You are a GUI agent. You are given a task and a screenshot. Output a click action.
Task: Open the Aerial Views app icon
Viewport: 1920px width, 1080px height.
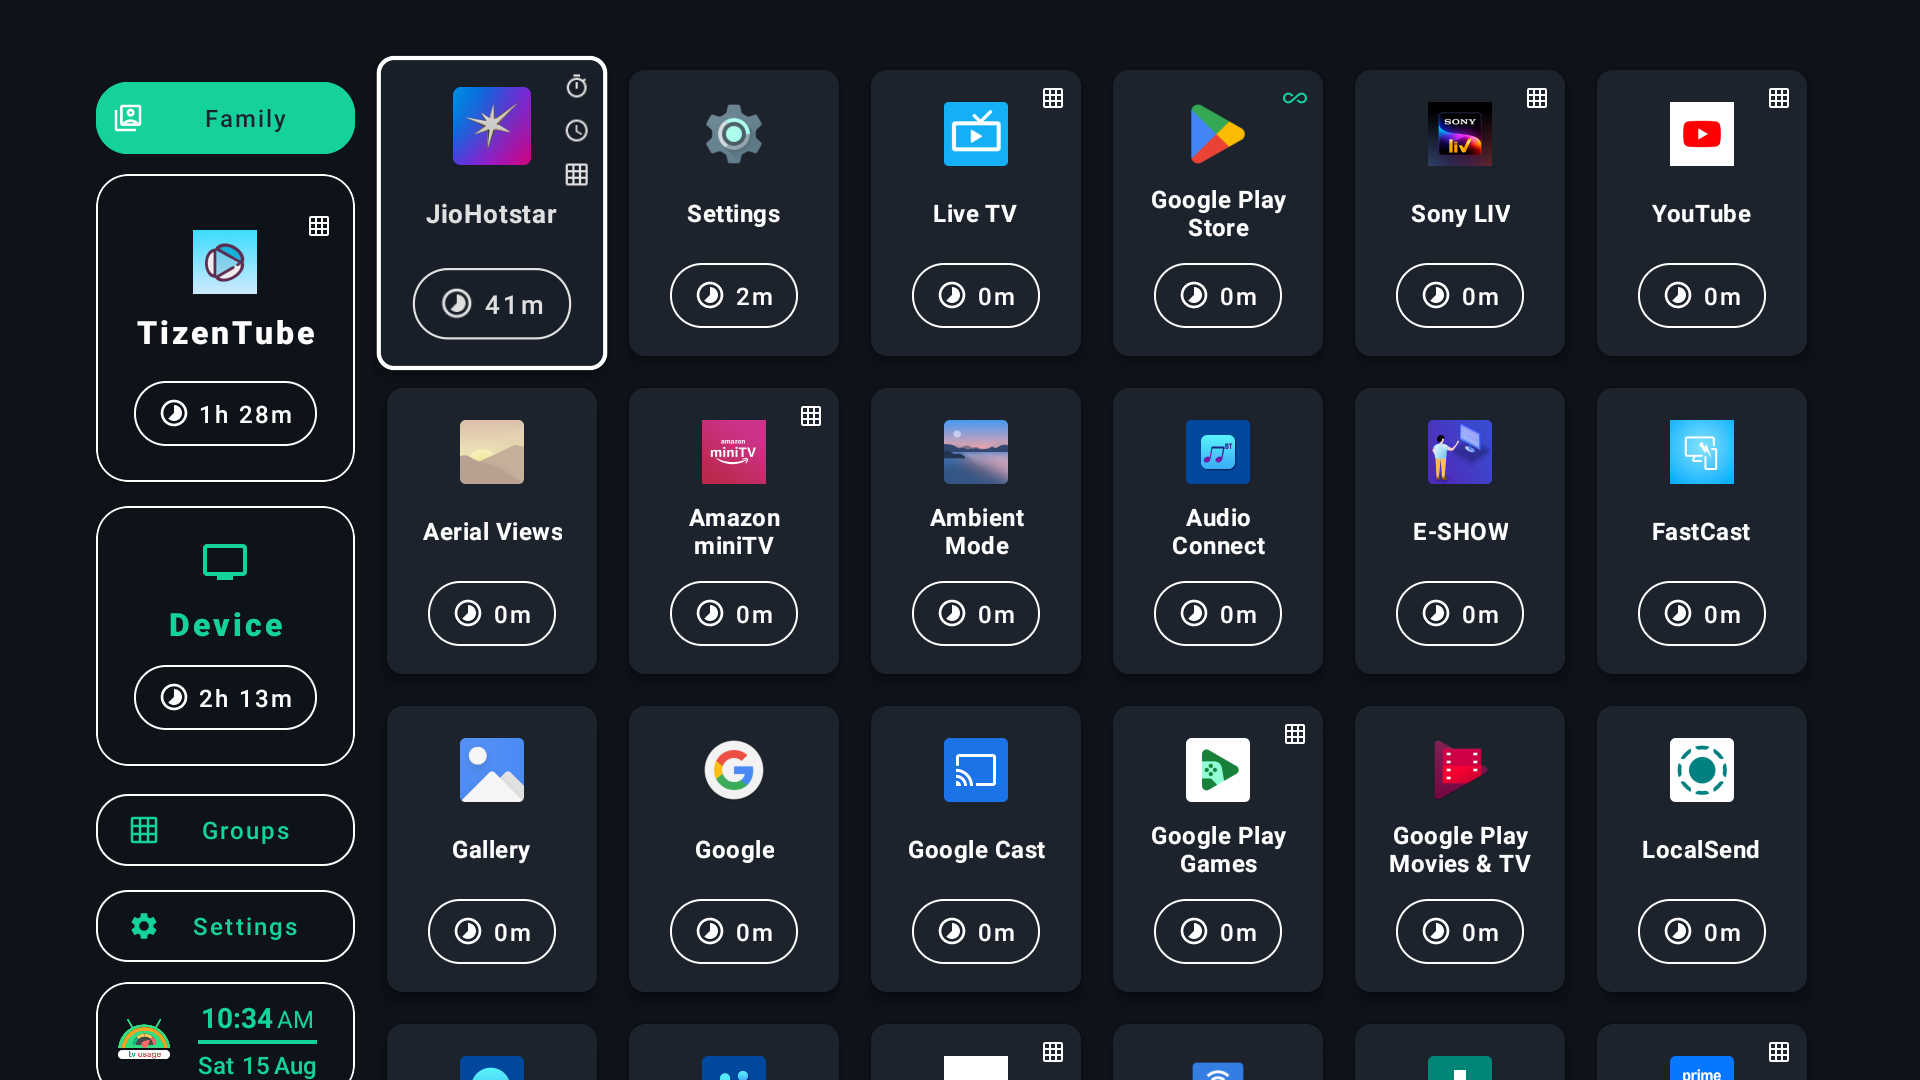point(492,452)
